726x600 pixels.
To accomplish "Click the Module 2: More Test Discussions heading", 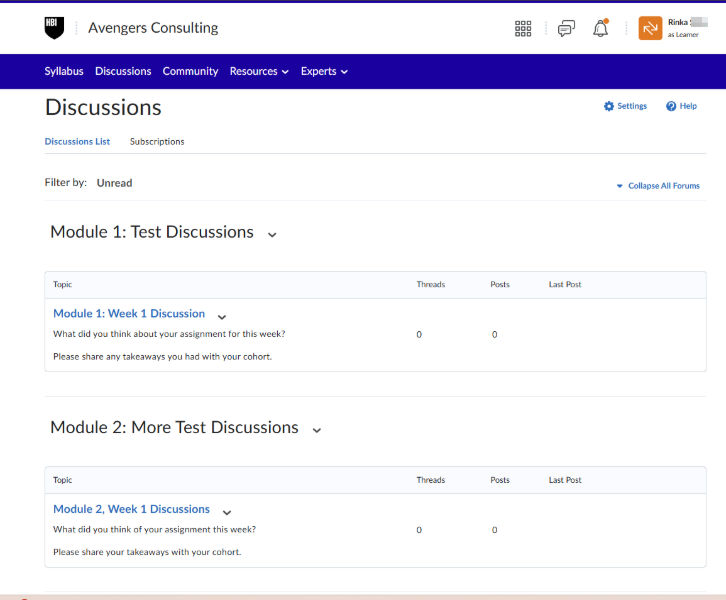I will pos(174,427).
